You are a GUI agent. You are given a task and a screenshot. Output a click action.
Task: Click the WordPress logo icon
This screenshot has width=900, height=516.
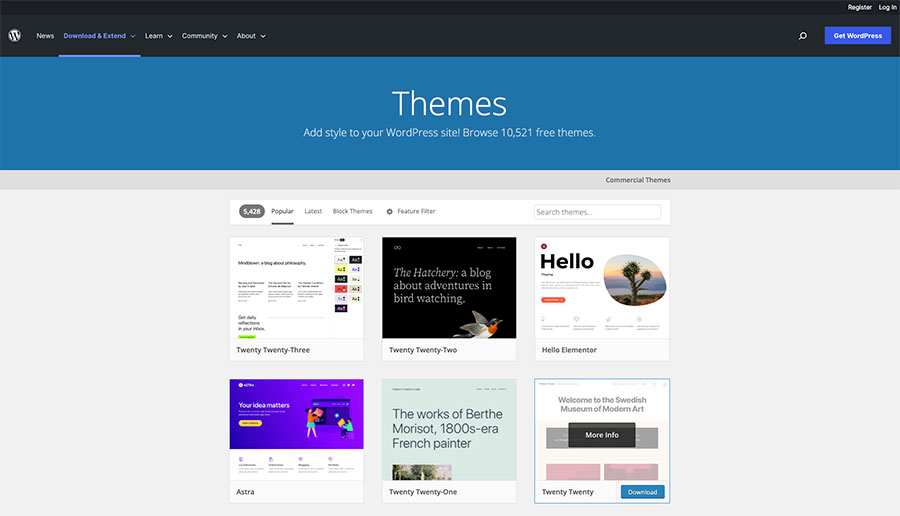(x=15, y=36)
